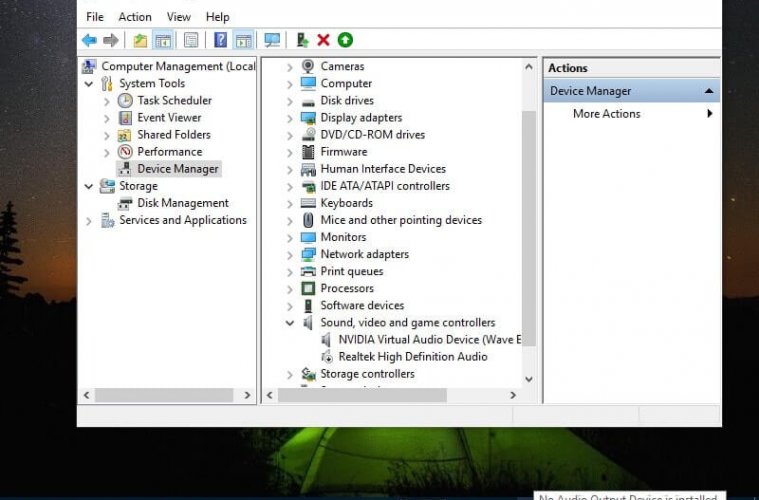Select the Computer device category
The width and height of the screenshot is (759, 500).
(x=346, y=83)
